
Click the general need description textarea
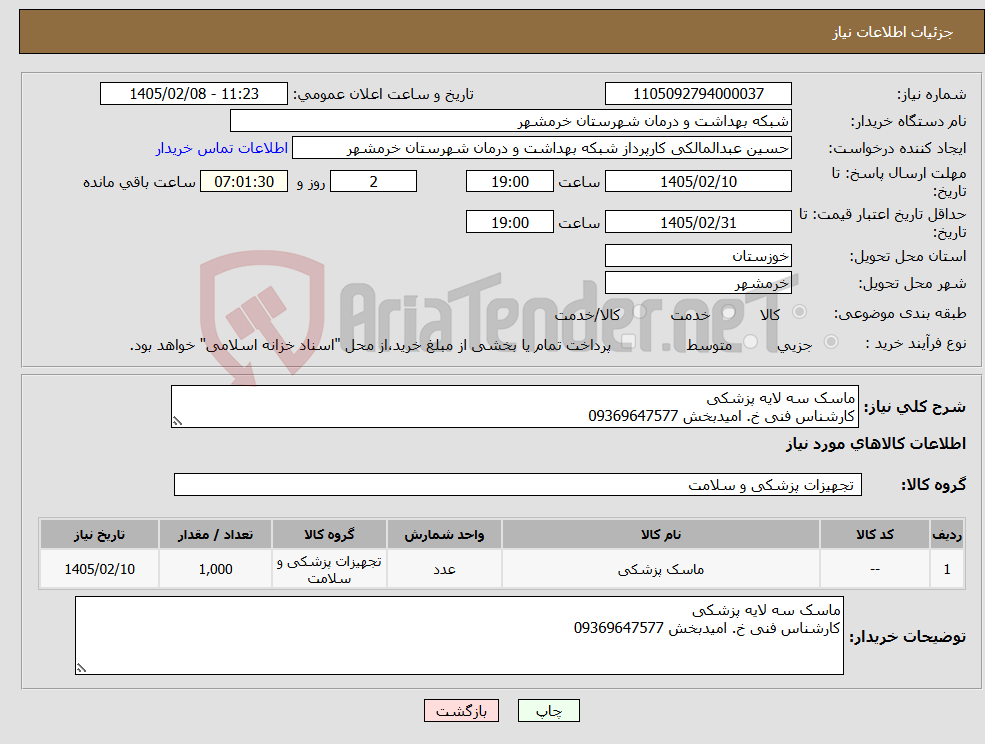[x=514, y=407]
